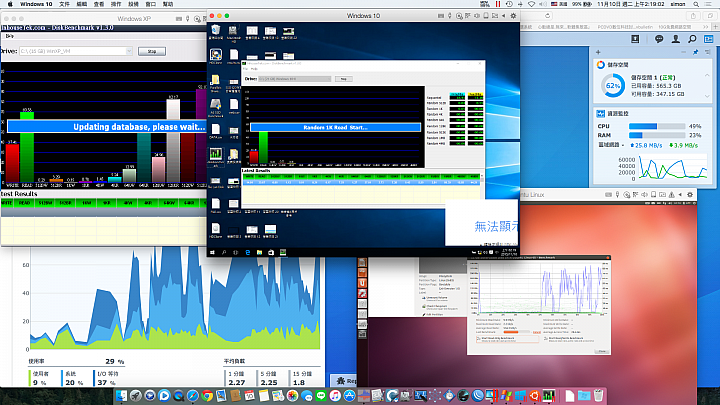Image resolution: width=720 pixels, height=405 pixels.
Task: Open LINE green chat icon in Dock
Action: click(x=321, y=395)
